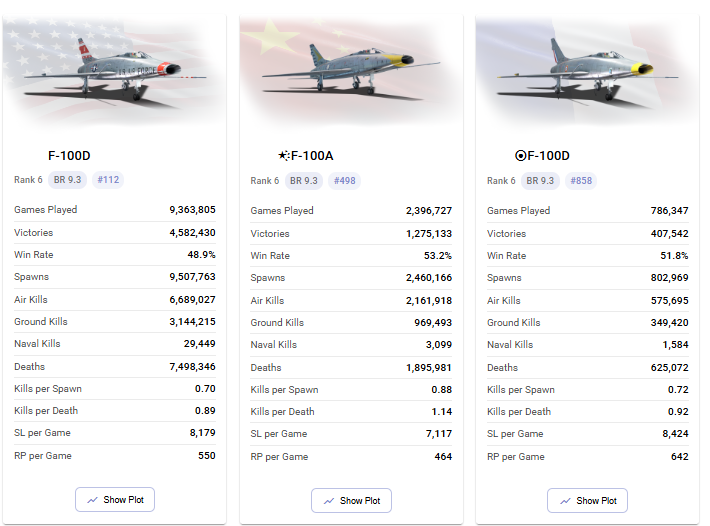Screen dimensions: 710x526
Task: Click the Chinese F-100A aircraft image
Action: click(x=351, y=71)
